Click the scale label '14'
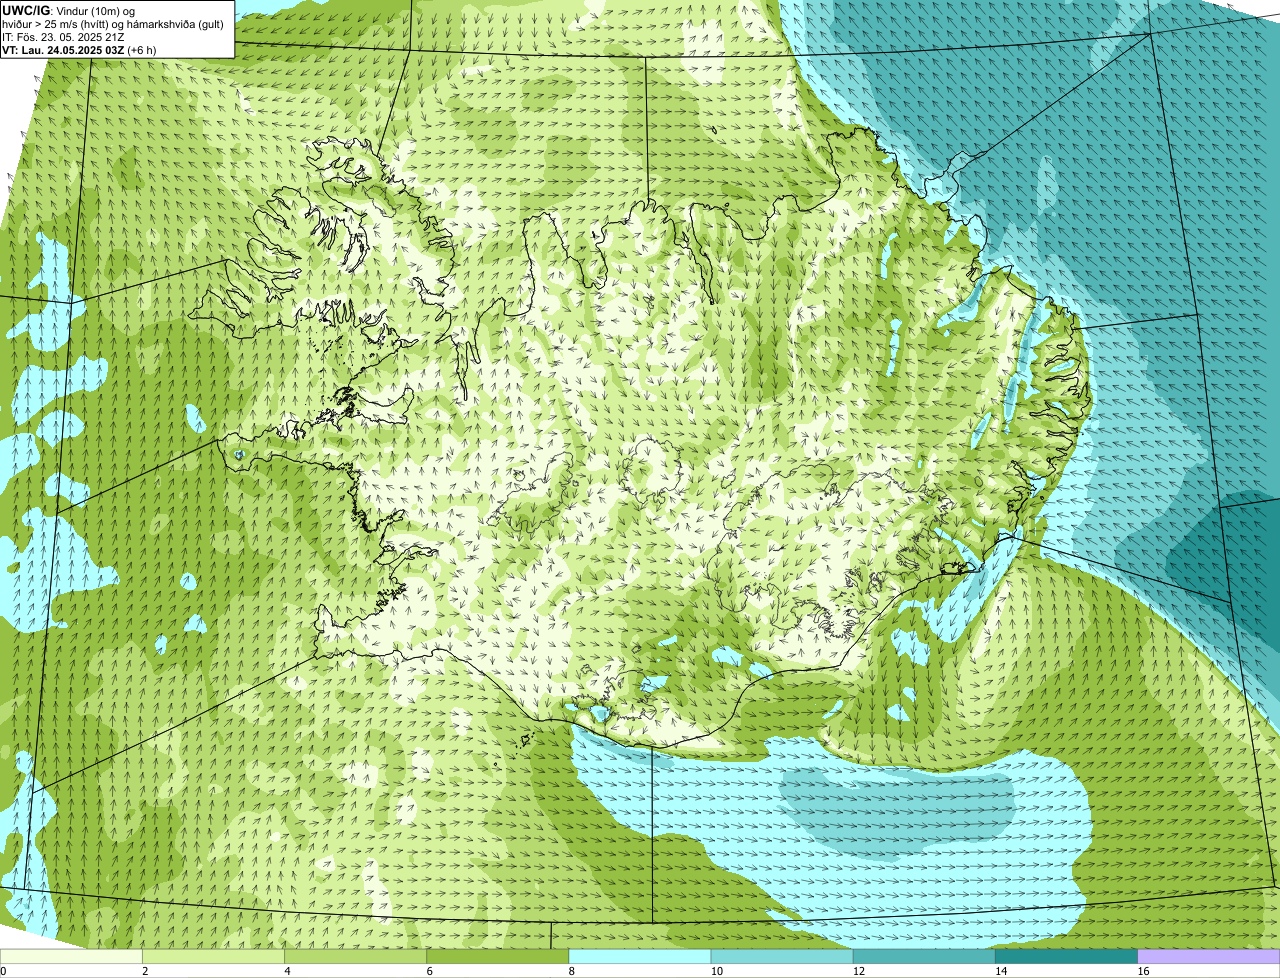Screen dimensions: 1280x978 click(x=1001, y=971)
